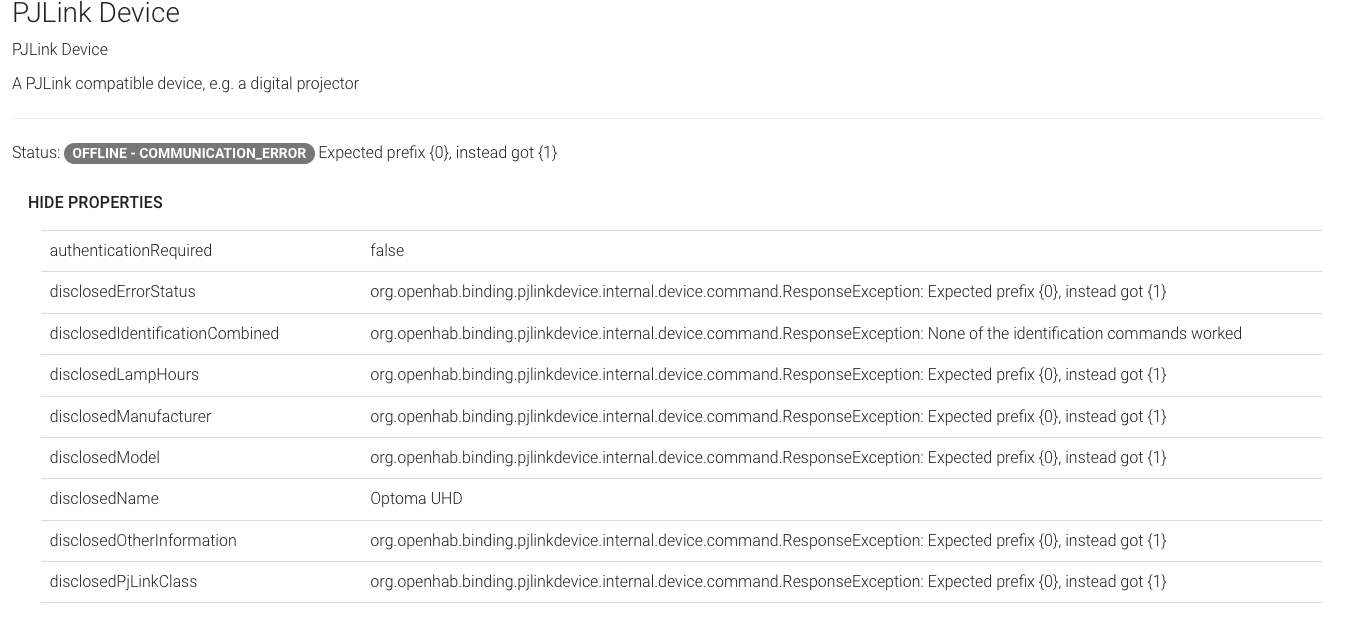Select the disclosedPjLinkClass property name
The width and height of the screenshot is (1346, 642).
(123, 582)
